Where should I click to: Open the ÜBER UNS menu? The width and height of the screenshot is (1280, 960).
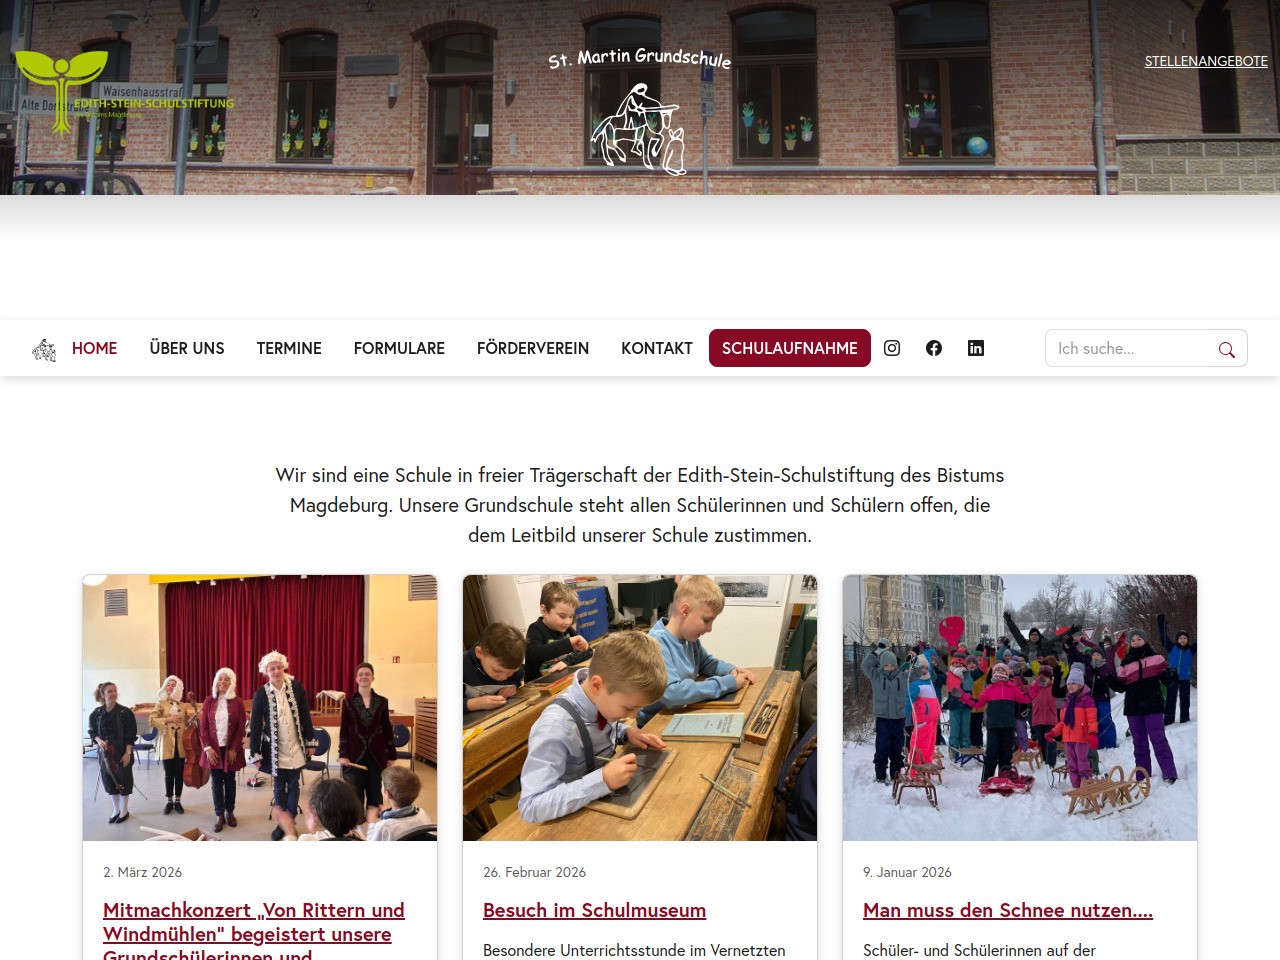187,348
